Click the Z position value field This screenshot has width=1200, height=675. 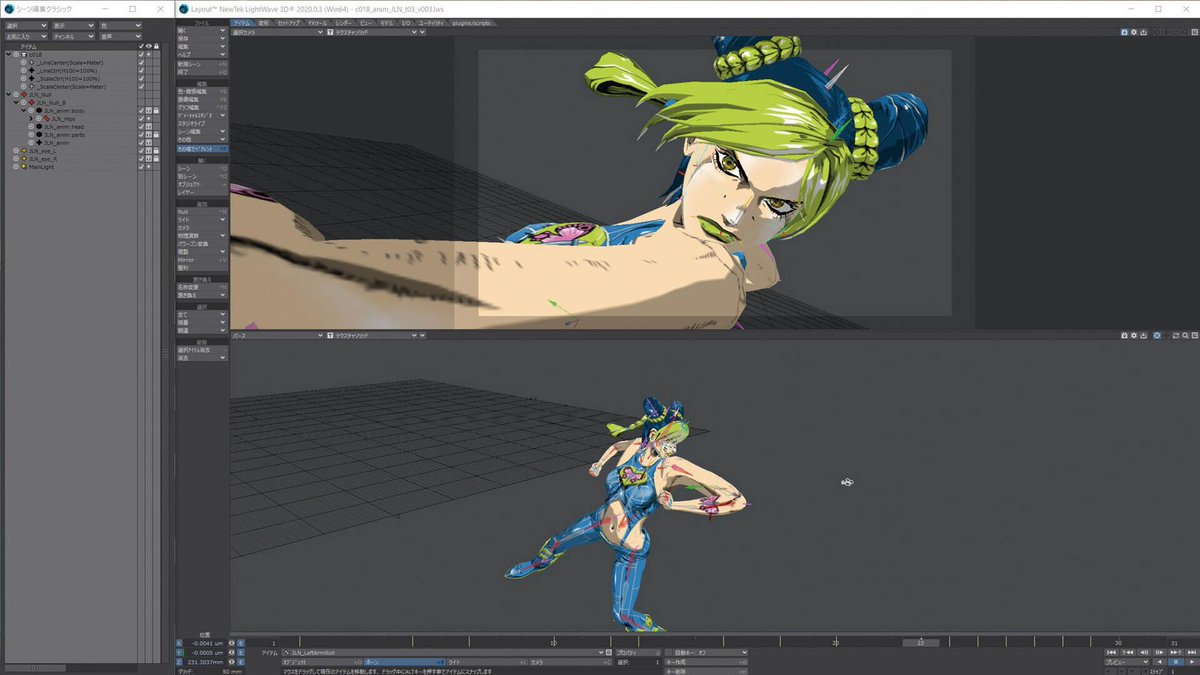click(205, 662)
